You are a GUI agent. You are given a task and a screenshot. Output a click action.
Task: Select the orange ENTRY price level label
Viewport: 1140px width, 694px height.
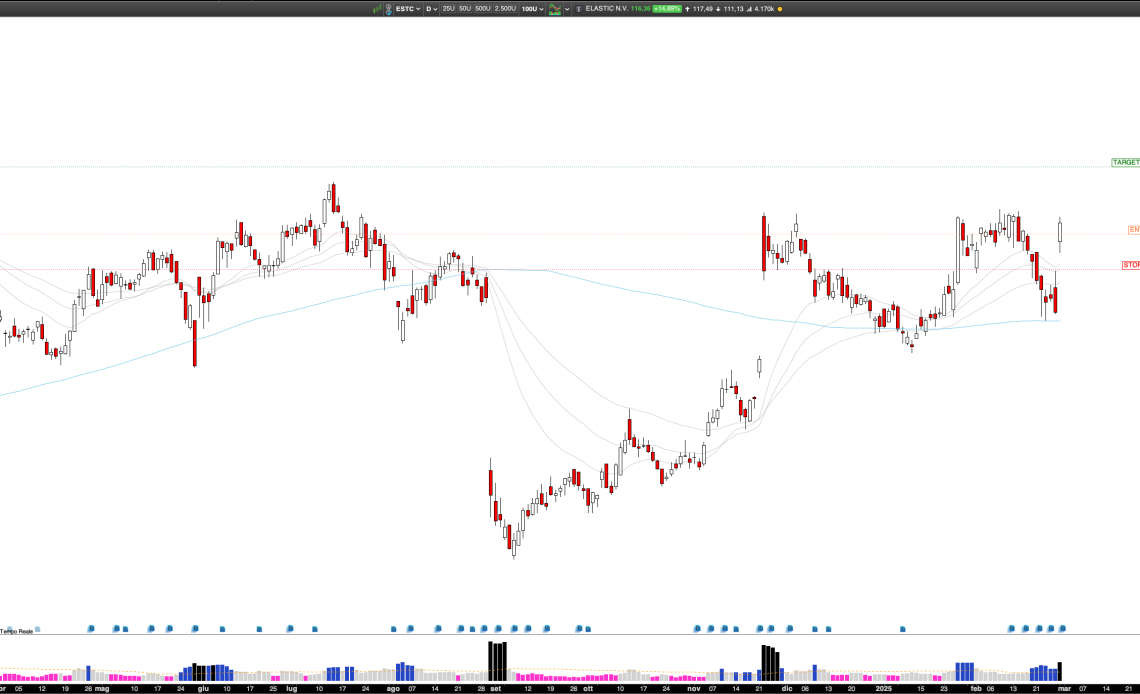pyautogui.click(x=1133, y=230)
